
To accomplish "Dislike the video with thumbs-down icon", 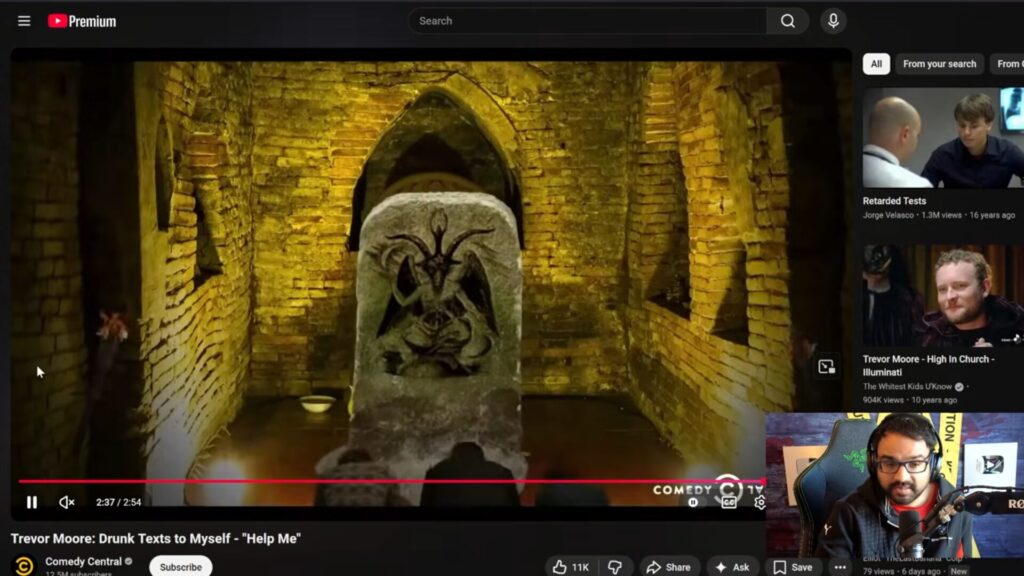I will [x=615, y=567].
